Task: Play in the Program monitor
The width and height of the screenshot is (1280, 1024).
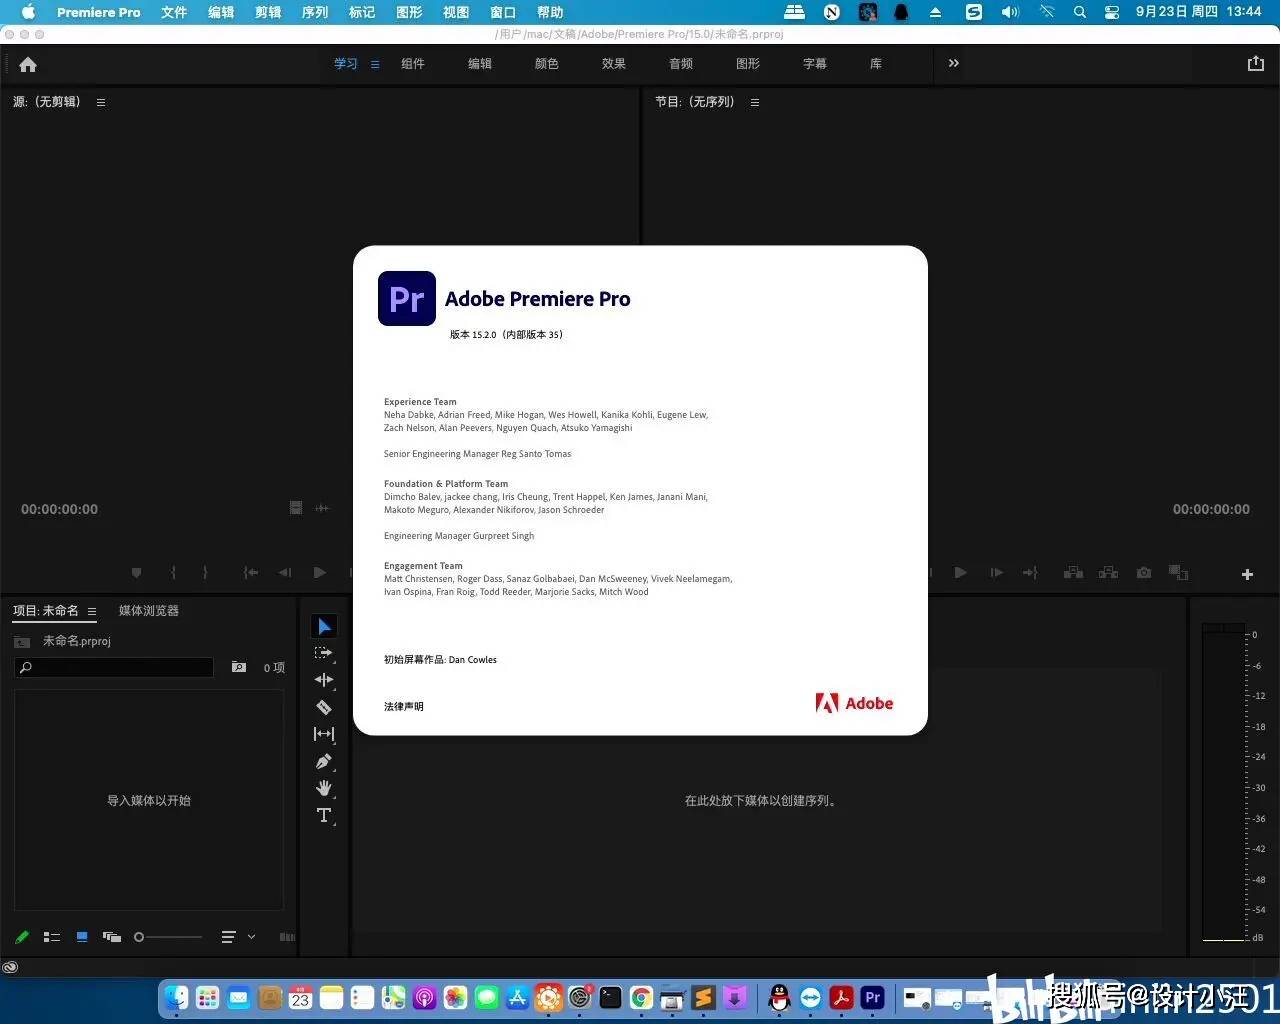Action: pyautogui.click(x=961, y=573)
